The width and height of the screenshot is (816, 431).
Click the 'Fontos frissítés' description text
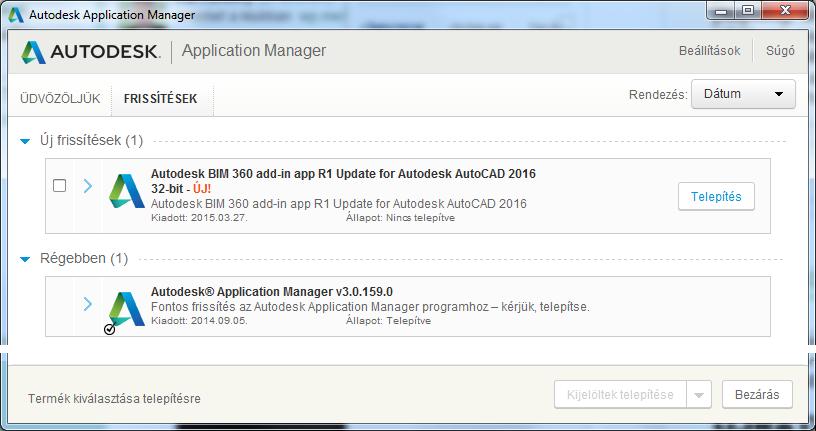pos(370,307)
